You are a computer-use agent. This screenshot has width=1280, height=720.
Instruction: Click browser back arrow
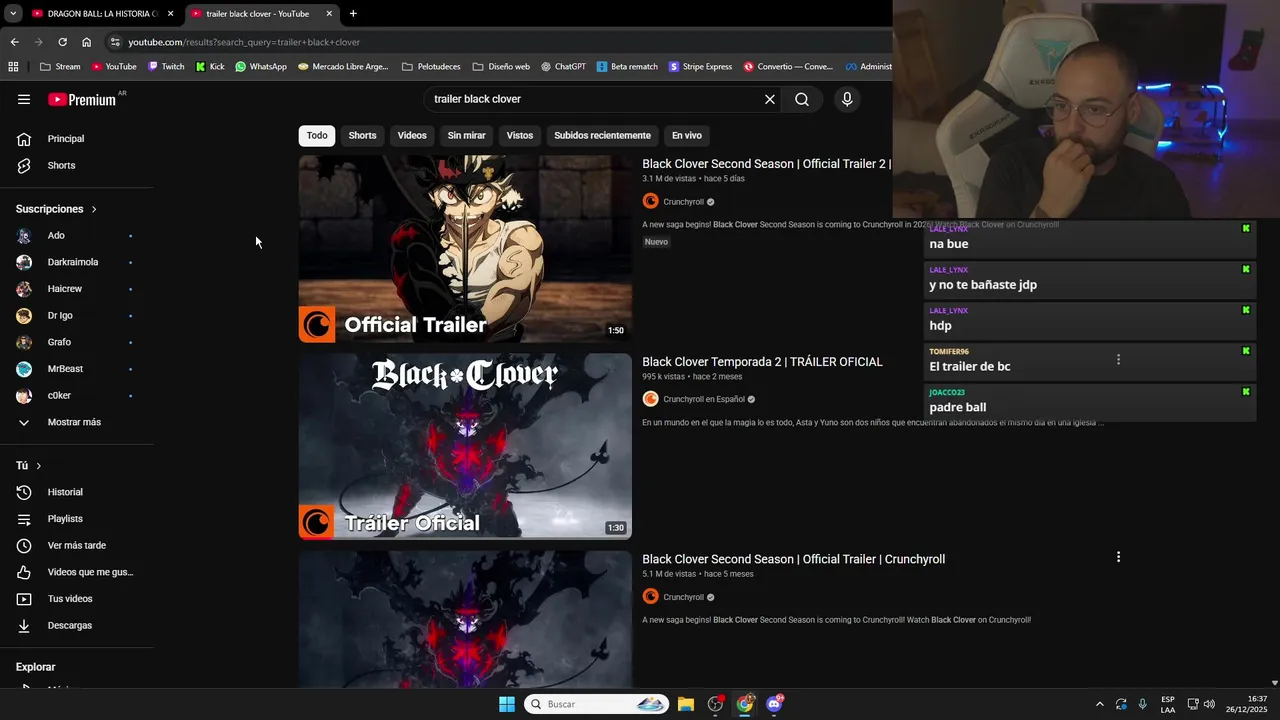(14, 42)
